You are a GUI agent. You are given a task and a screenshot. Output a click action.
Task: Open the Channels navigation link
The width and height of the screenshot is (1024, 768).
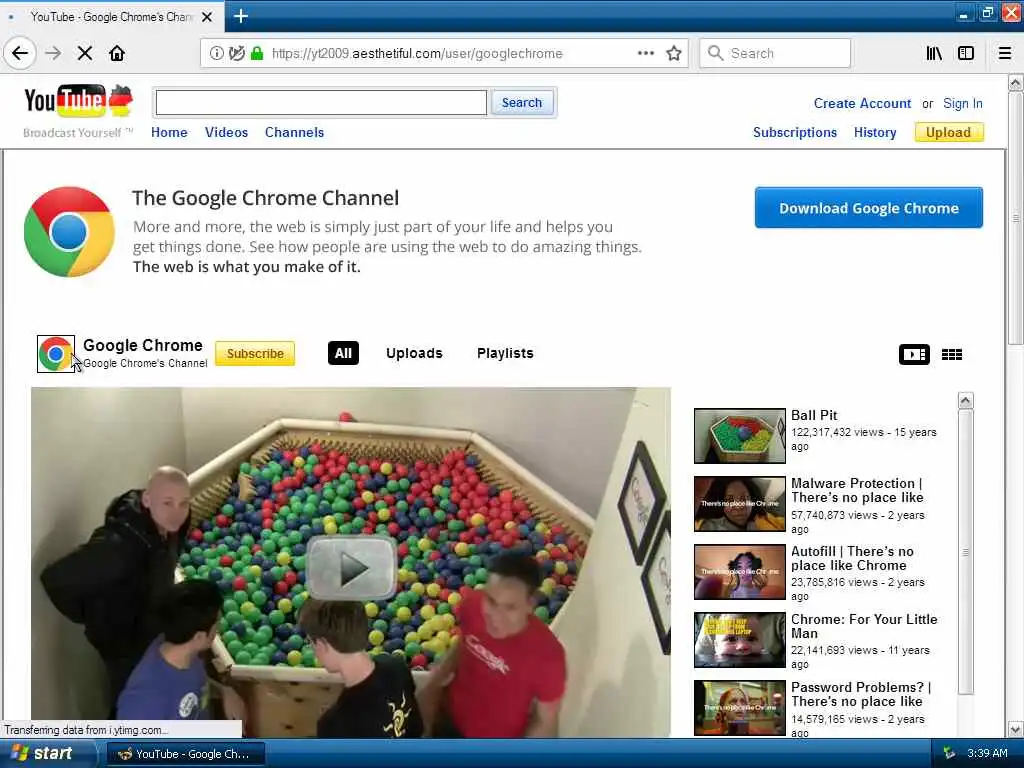click(x=294, y=132)
